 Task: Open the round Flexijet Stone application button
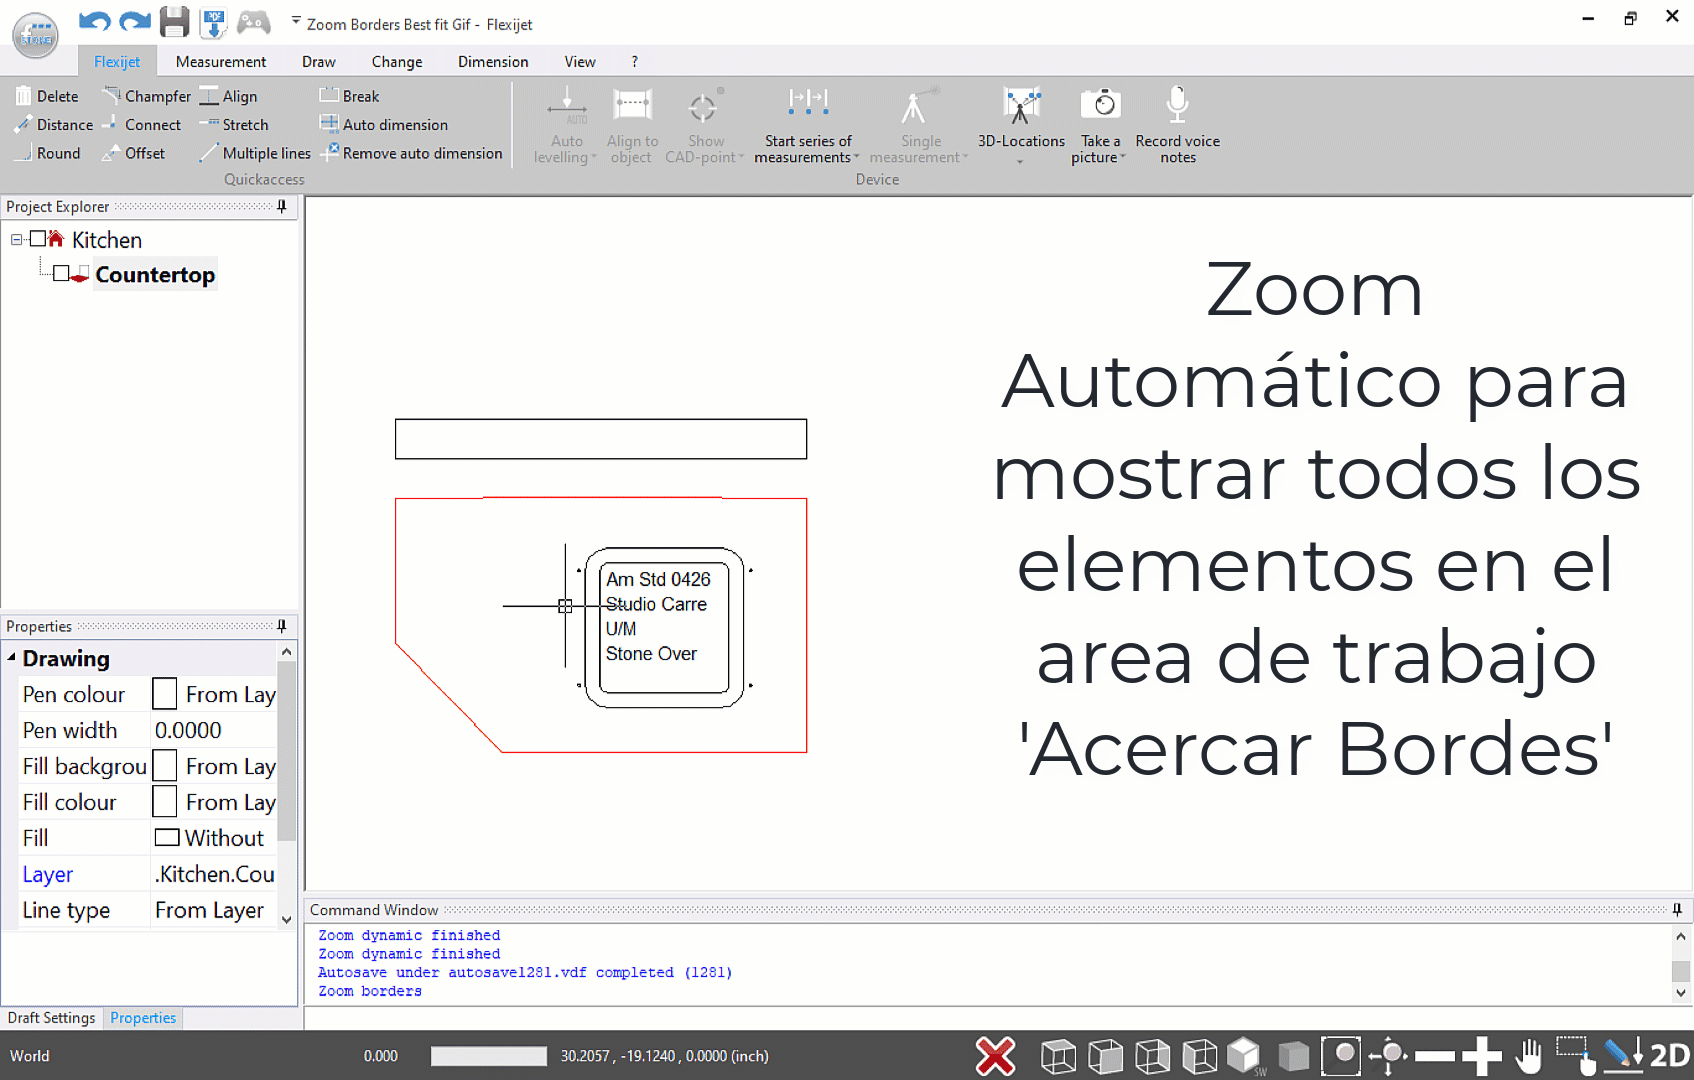(x=35, y=35)
